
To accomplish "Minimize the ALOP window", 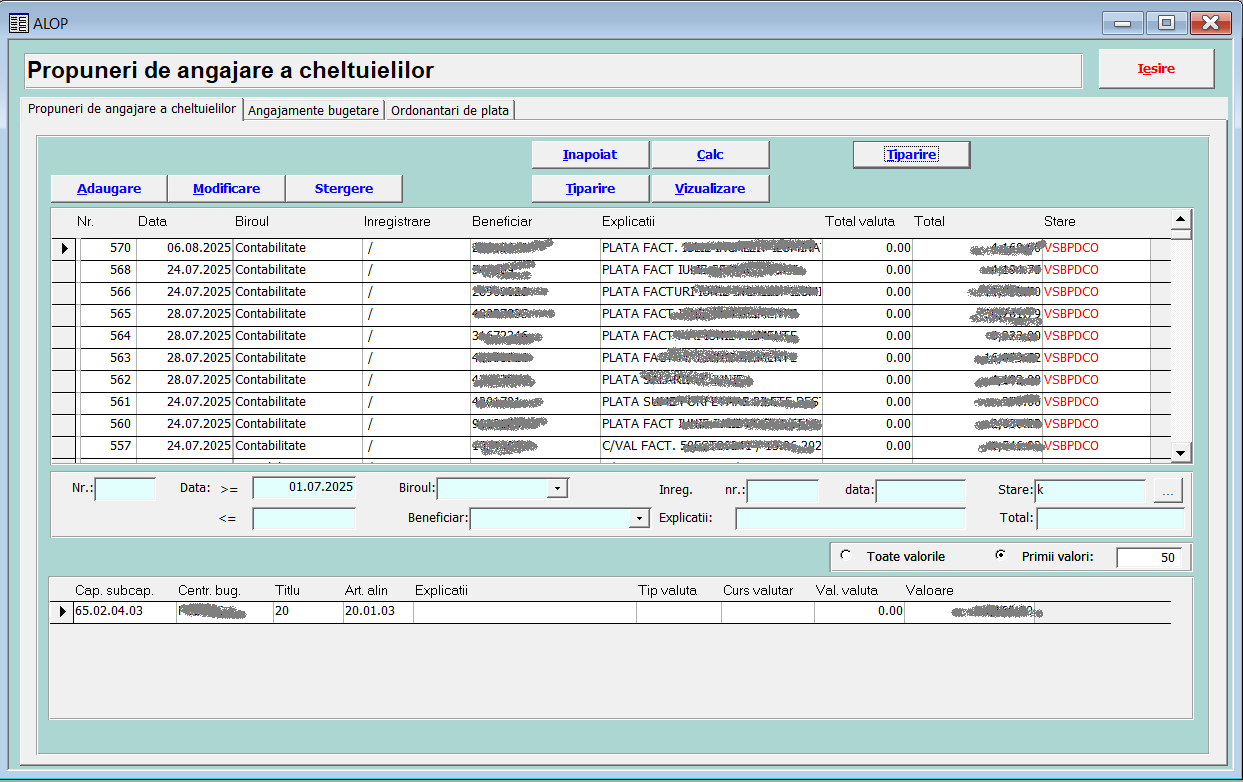I will point(1123,23).
